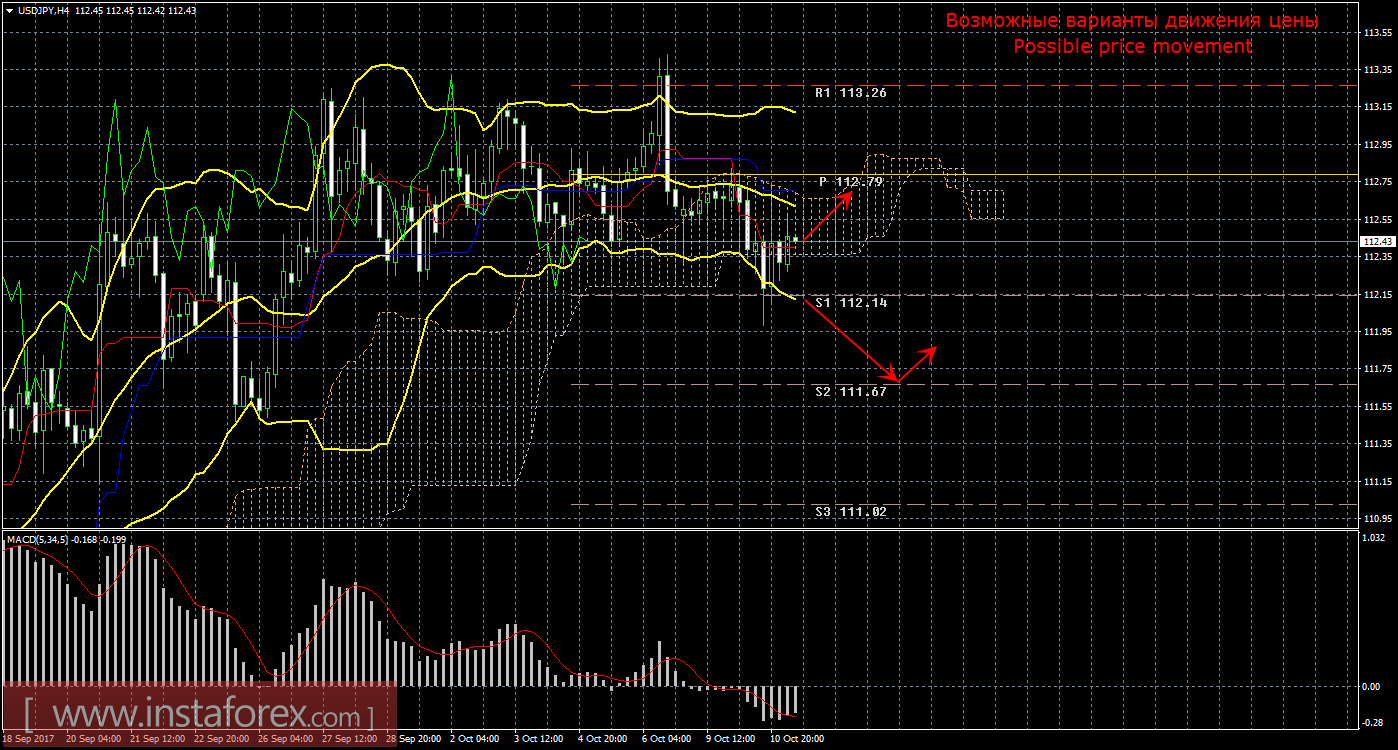Click the 111.35 price axis value
The width and height of the screenshot is (1398, 750).
click(1377, 443)
